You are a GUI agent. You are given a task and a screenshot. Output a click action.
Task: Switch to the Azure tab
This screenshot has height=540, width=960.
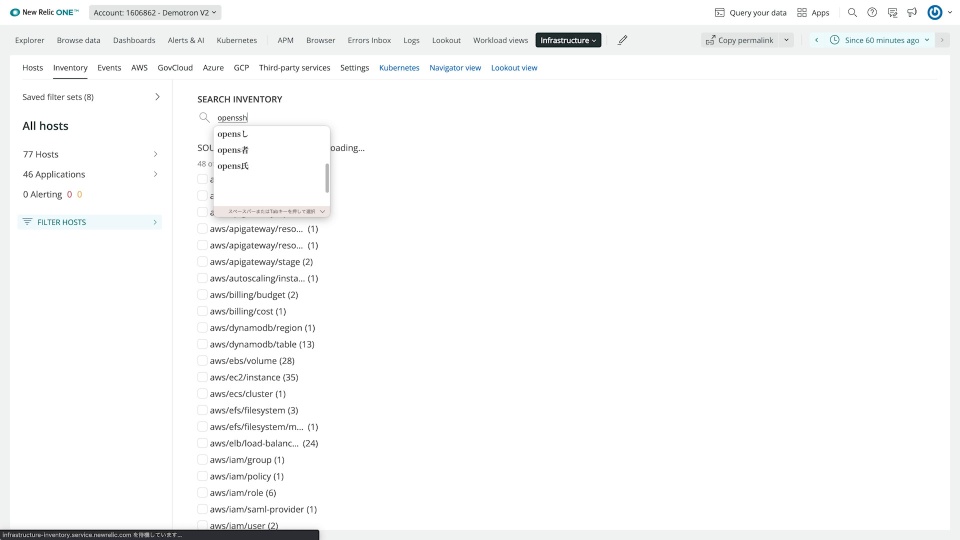[213, 67]
